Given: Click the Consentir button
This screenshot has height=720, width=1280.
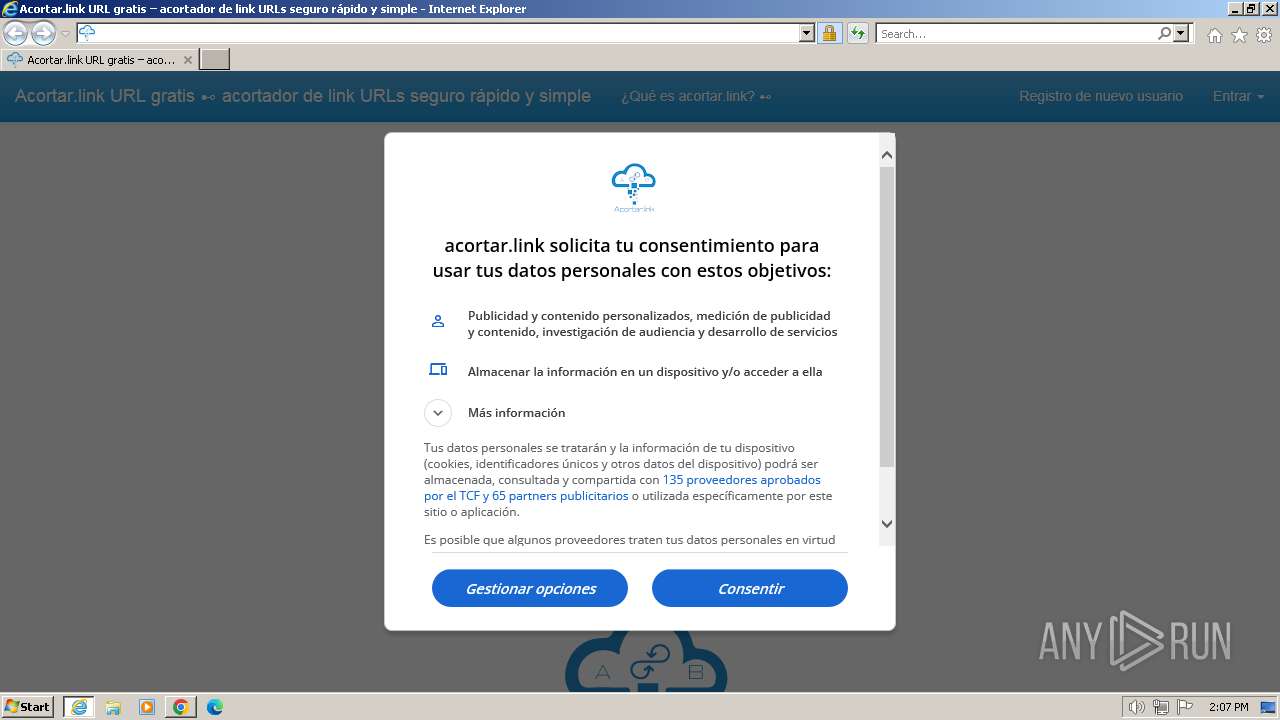Looking at the screenshot, I should 750,588.
